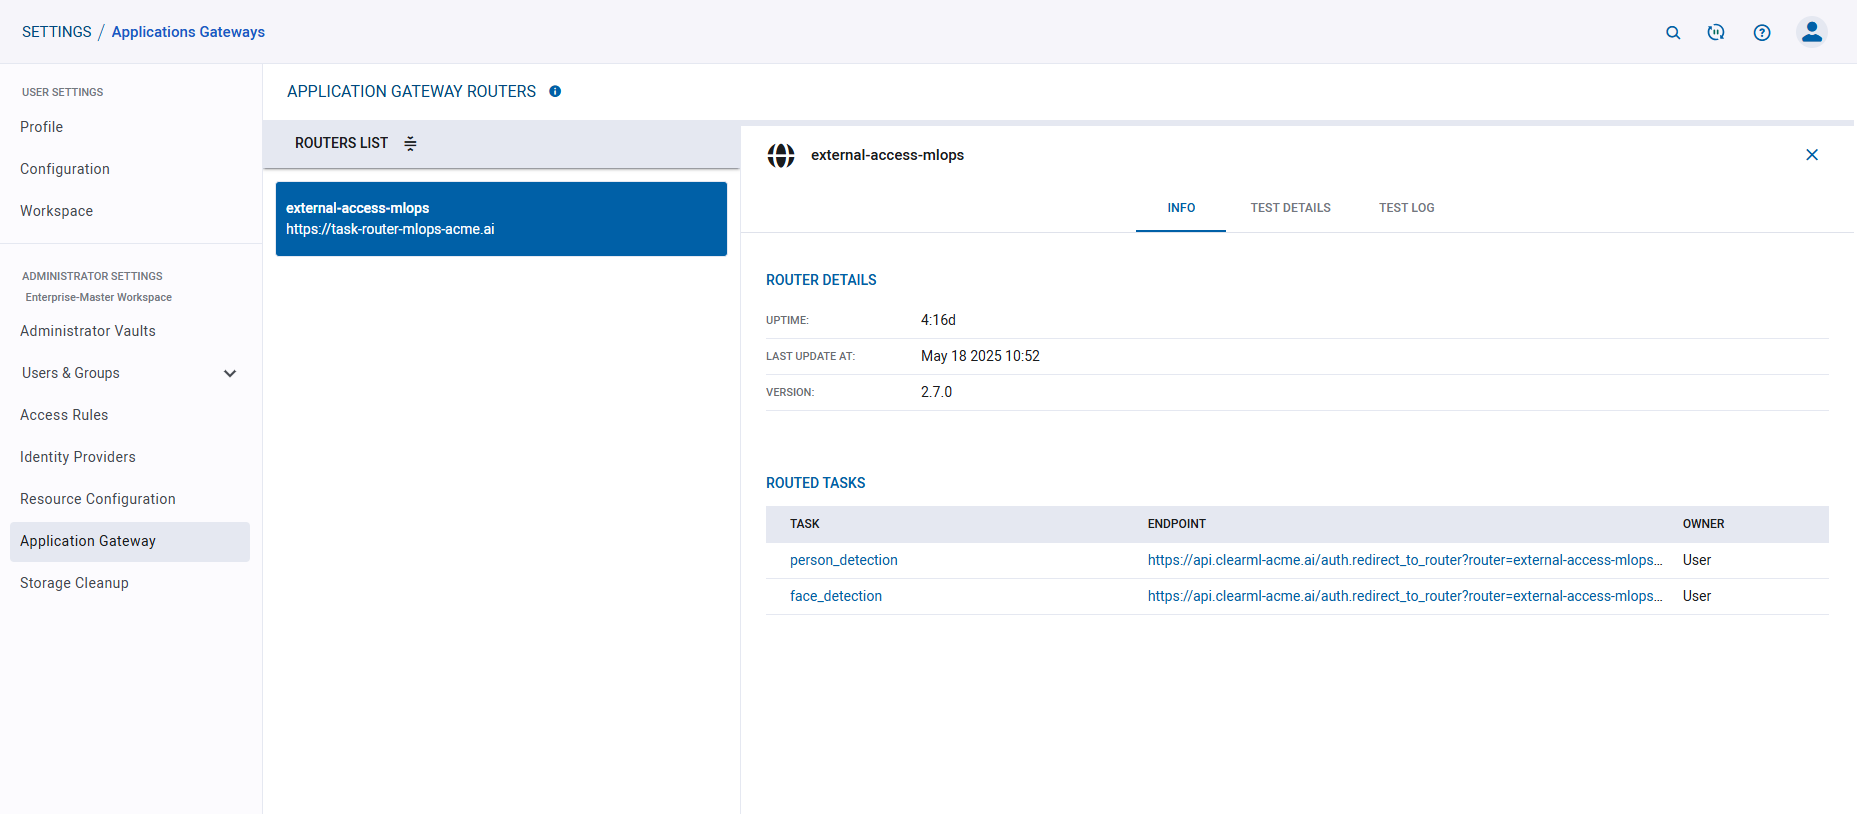Open the person_detection task link
Screen dimensions: 1857x814
843,561
